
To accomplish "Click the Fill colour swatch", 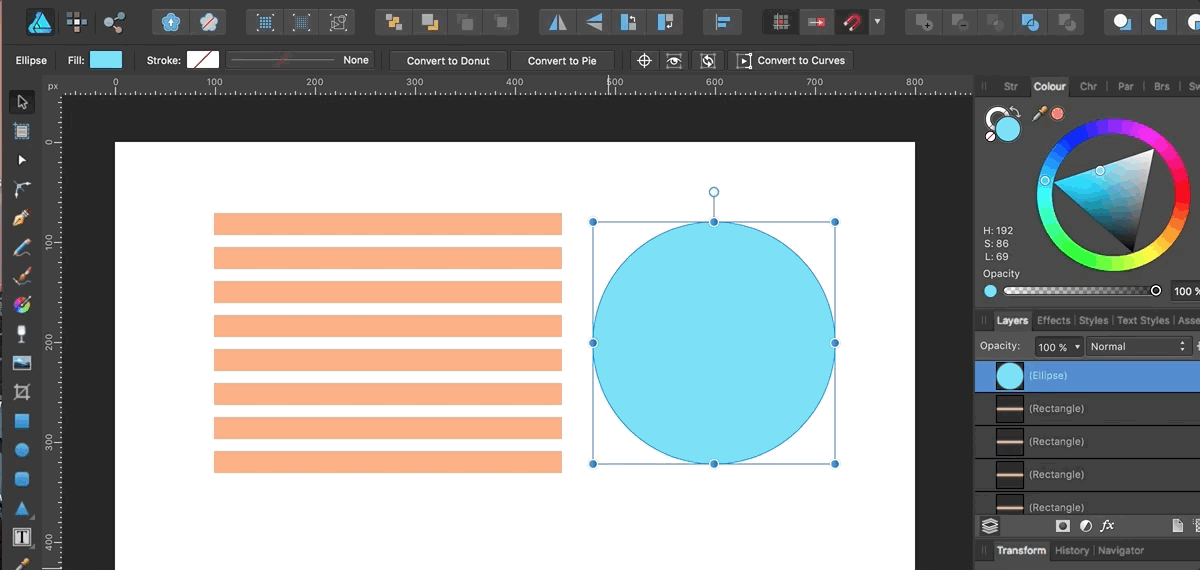I will tap(106, 60).
